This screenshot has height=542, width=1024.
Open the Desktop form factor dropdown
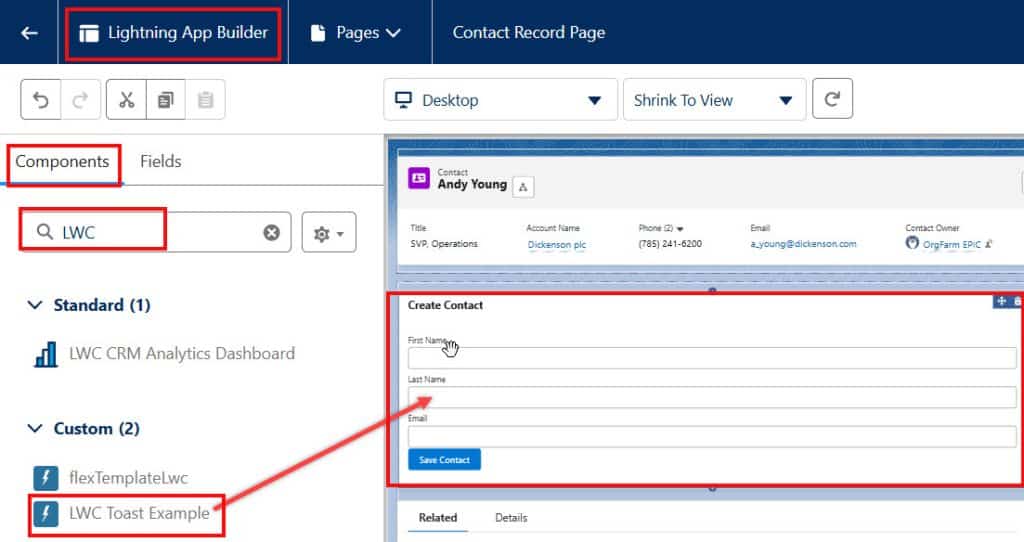tap(500, 100)
